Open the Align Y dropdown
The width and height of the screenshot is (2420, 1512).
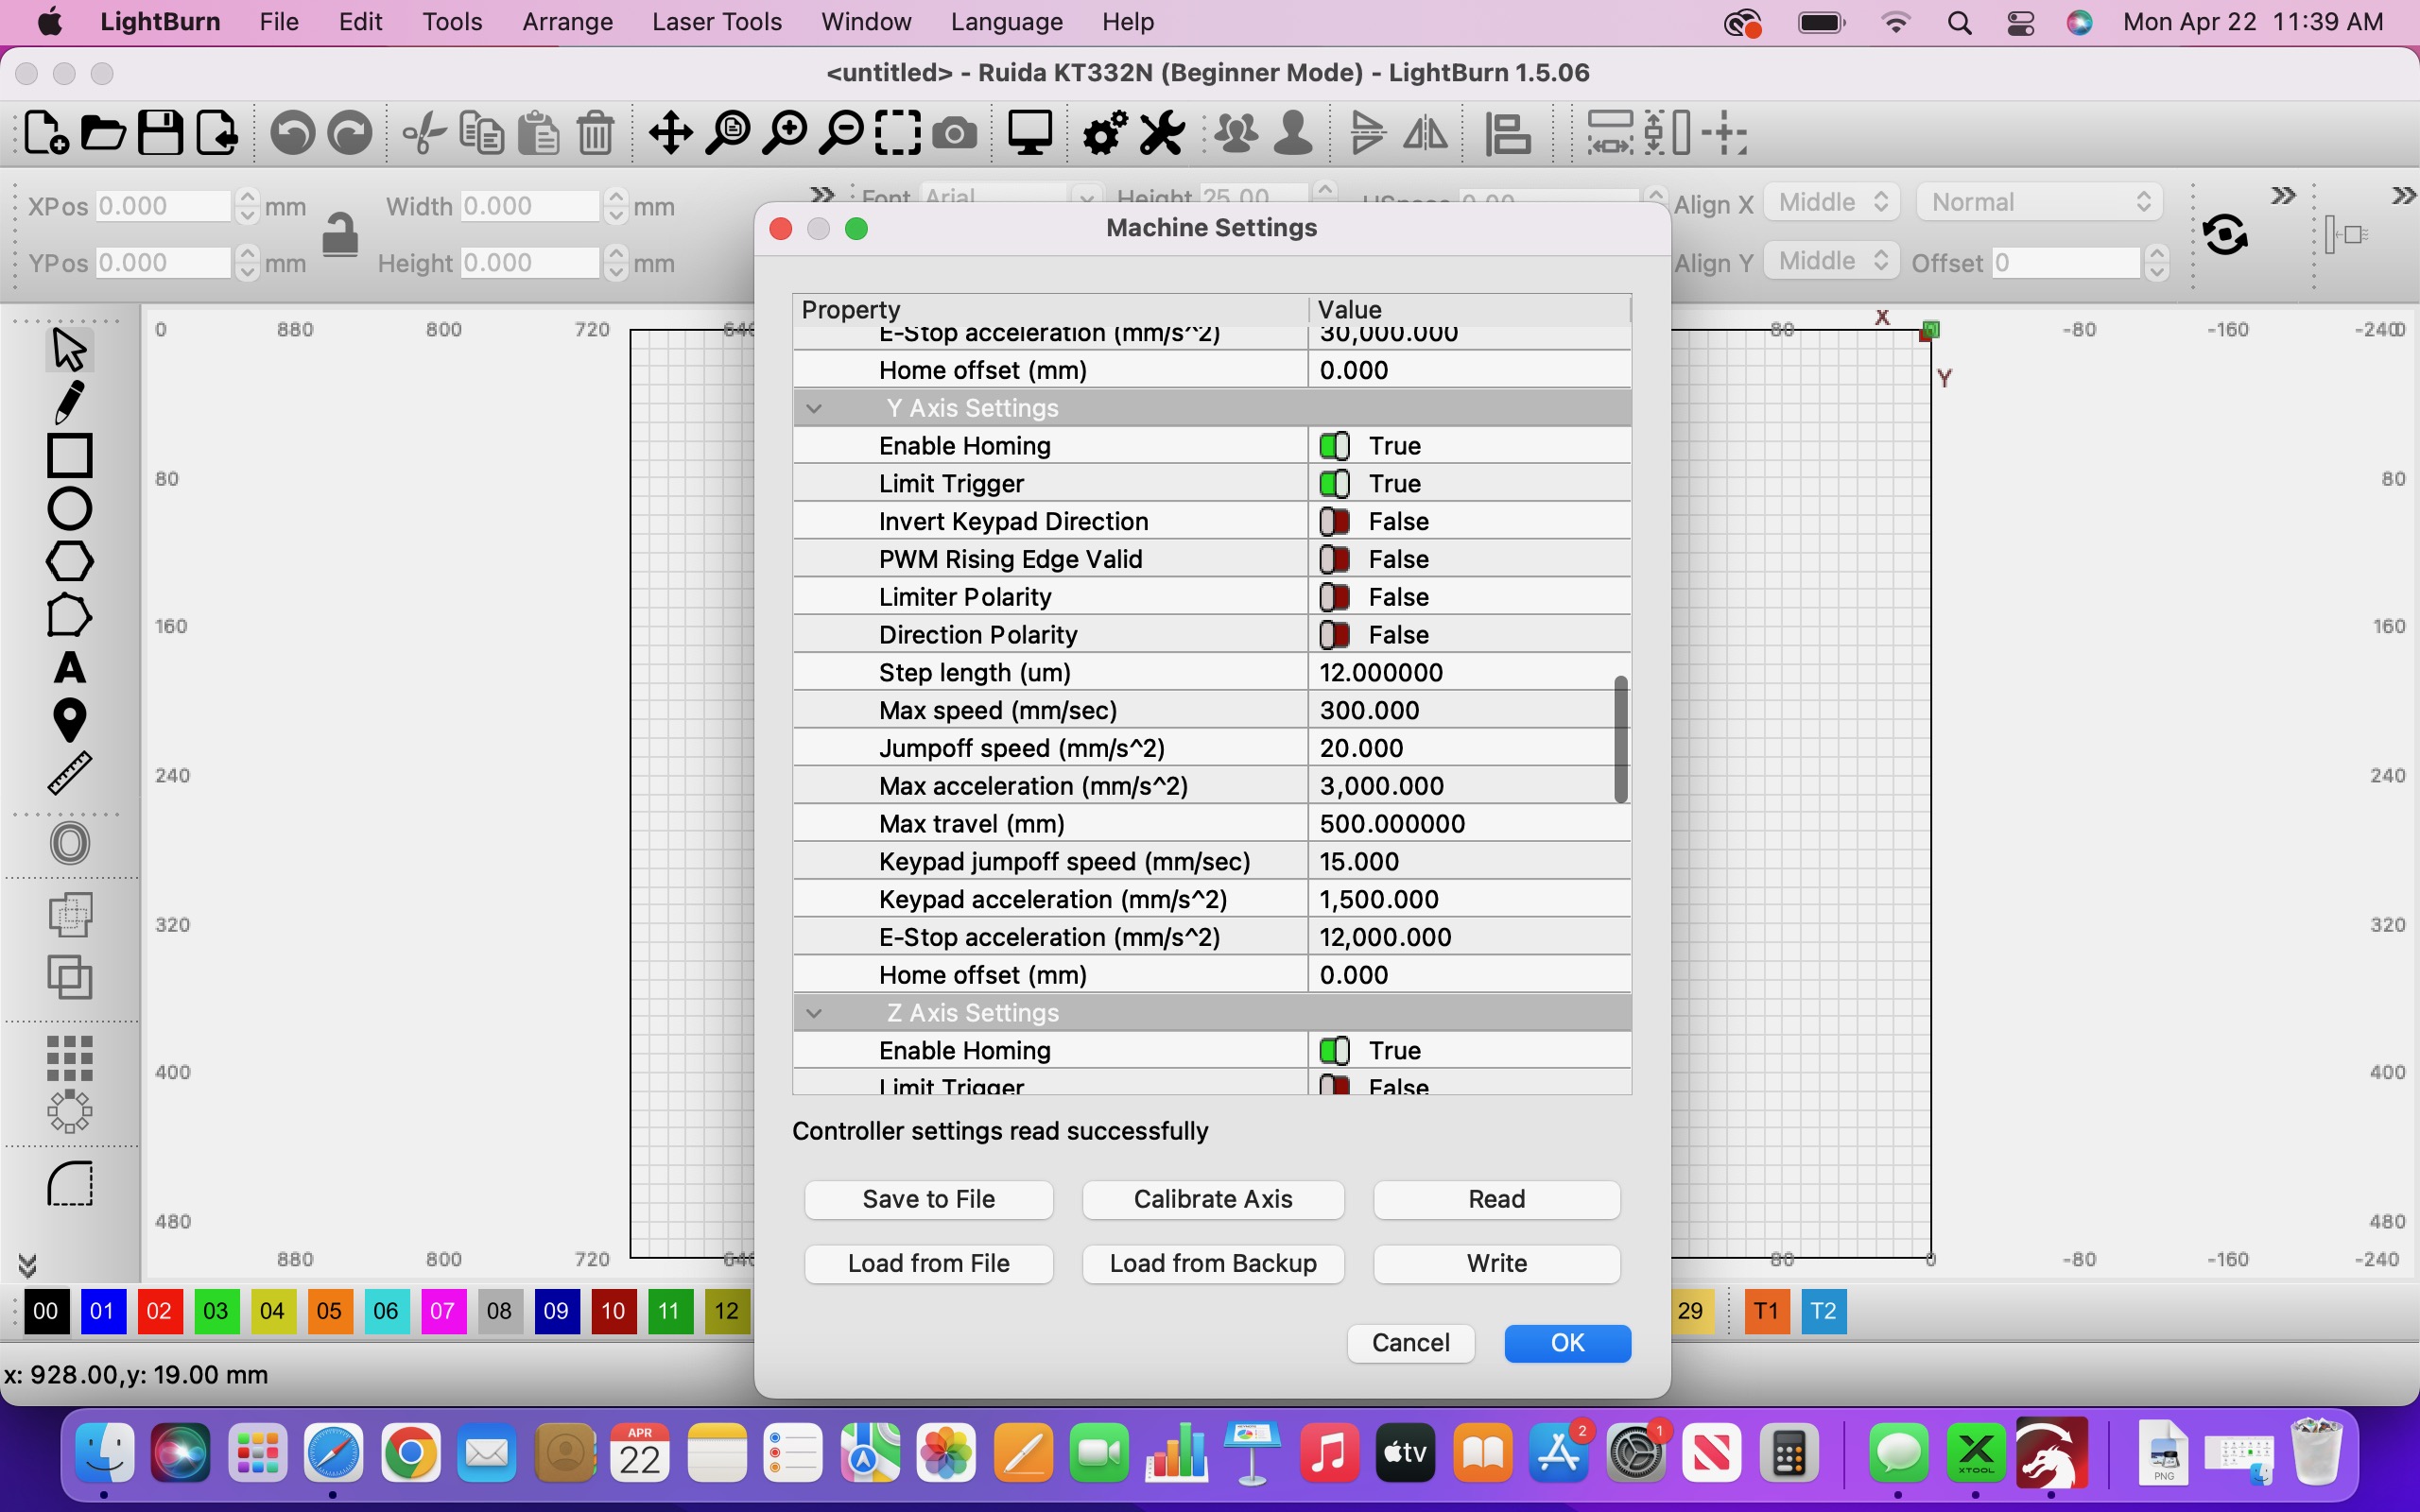click(1831, 261)
